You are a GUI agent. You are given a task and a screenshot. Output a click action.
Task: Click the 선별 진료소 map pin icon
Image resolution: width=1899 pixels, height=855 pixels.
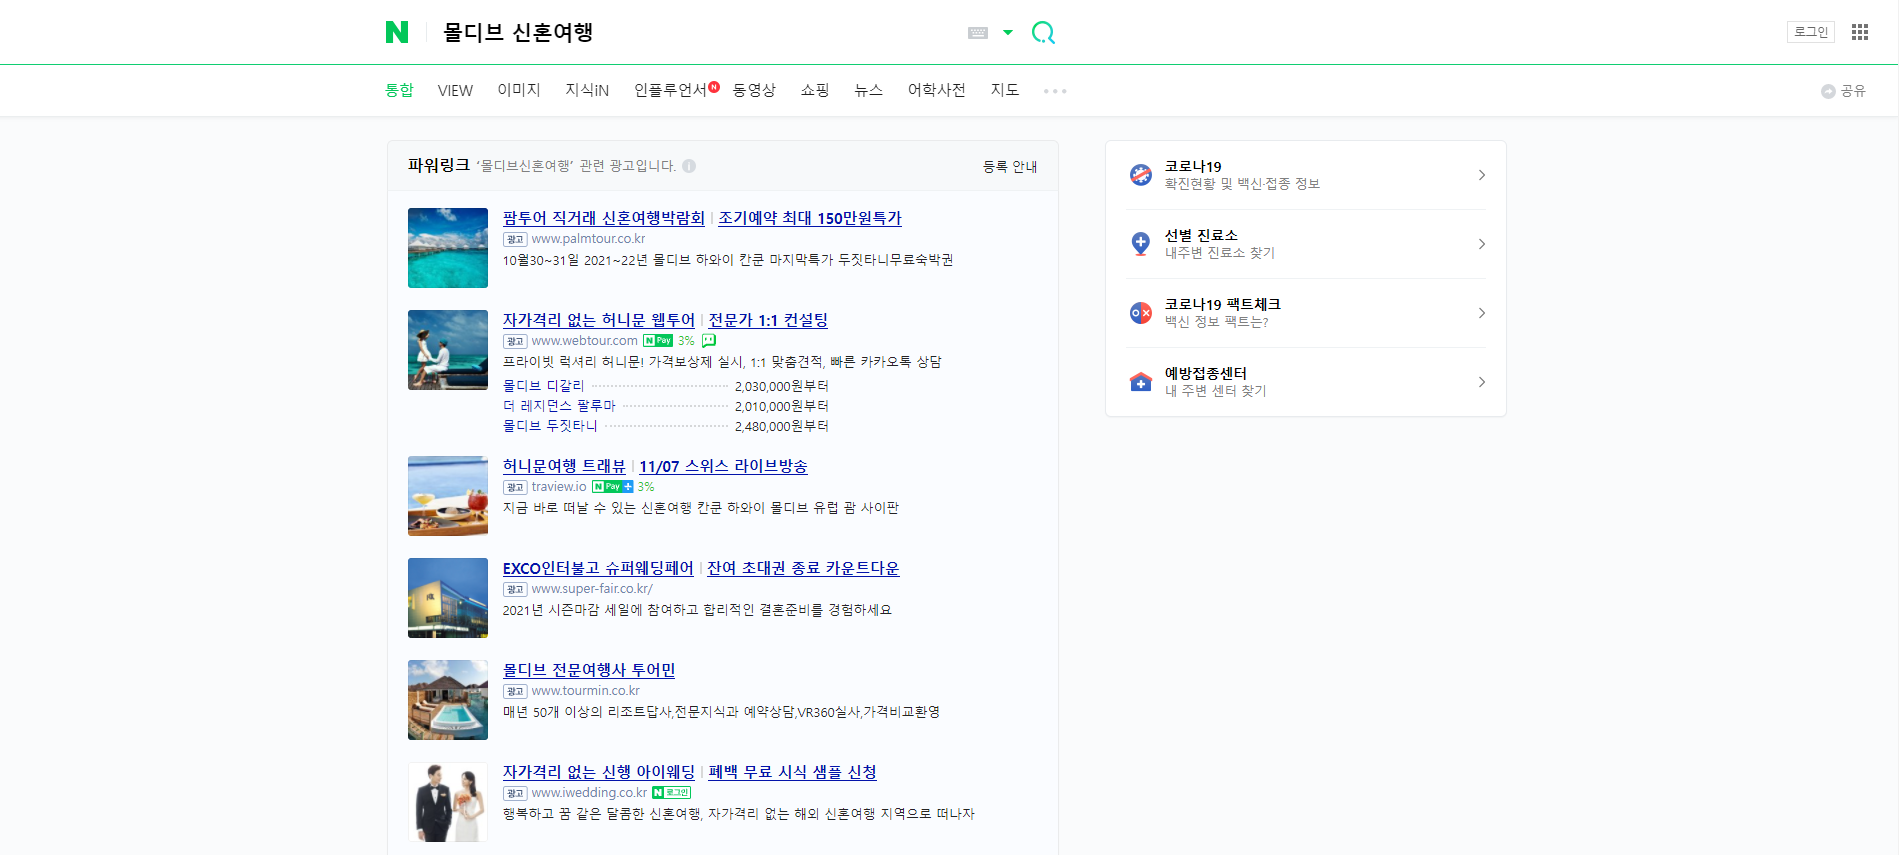tap(1141, 244)
